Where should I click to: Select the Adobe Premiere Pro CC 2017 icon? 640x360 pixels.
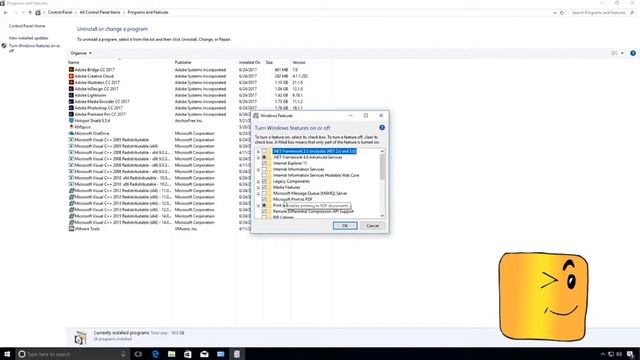click(71, 114)
